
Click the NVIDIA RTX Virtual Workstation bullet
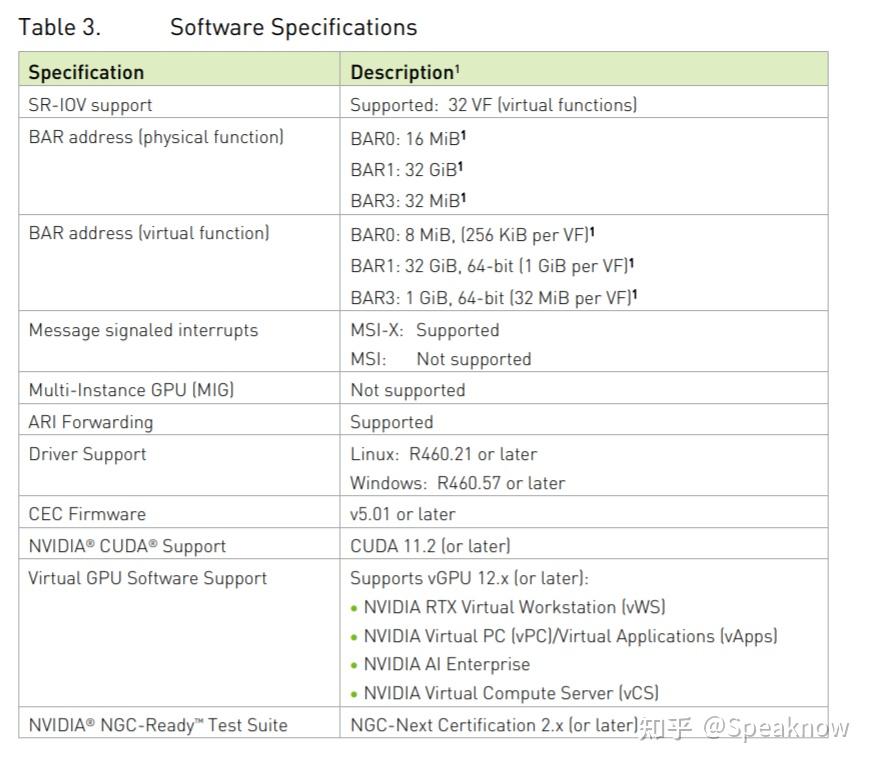[514, 607]
